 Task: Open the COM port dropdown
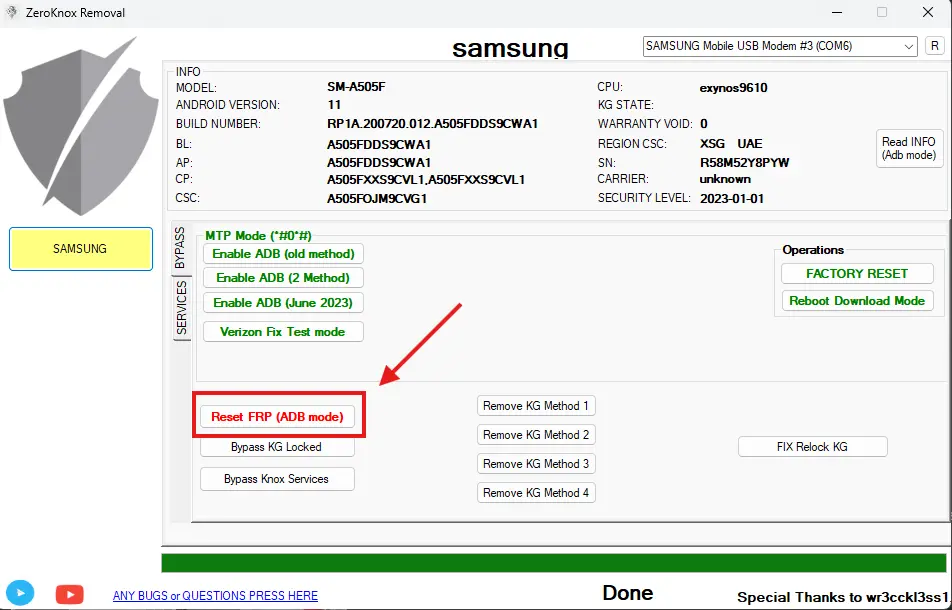(780, 46)
